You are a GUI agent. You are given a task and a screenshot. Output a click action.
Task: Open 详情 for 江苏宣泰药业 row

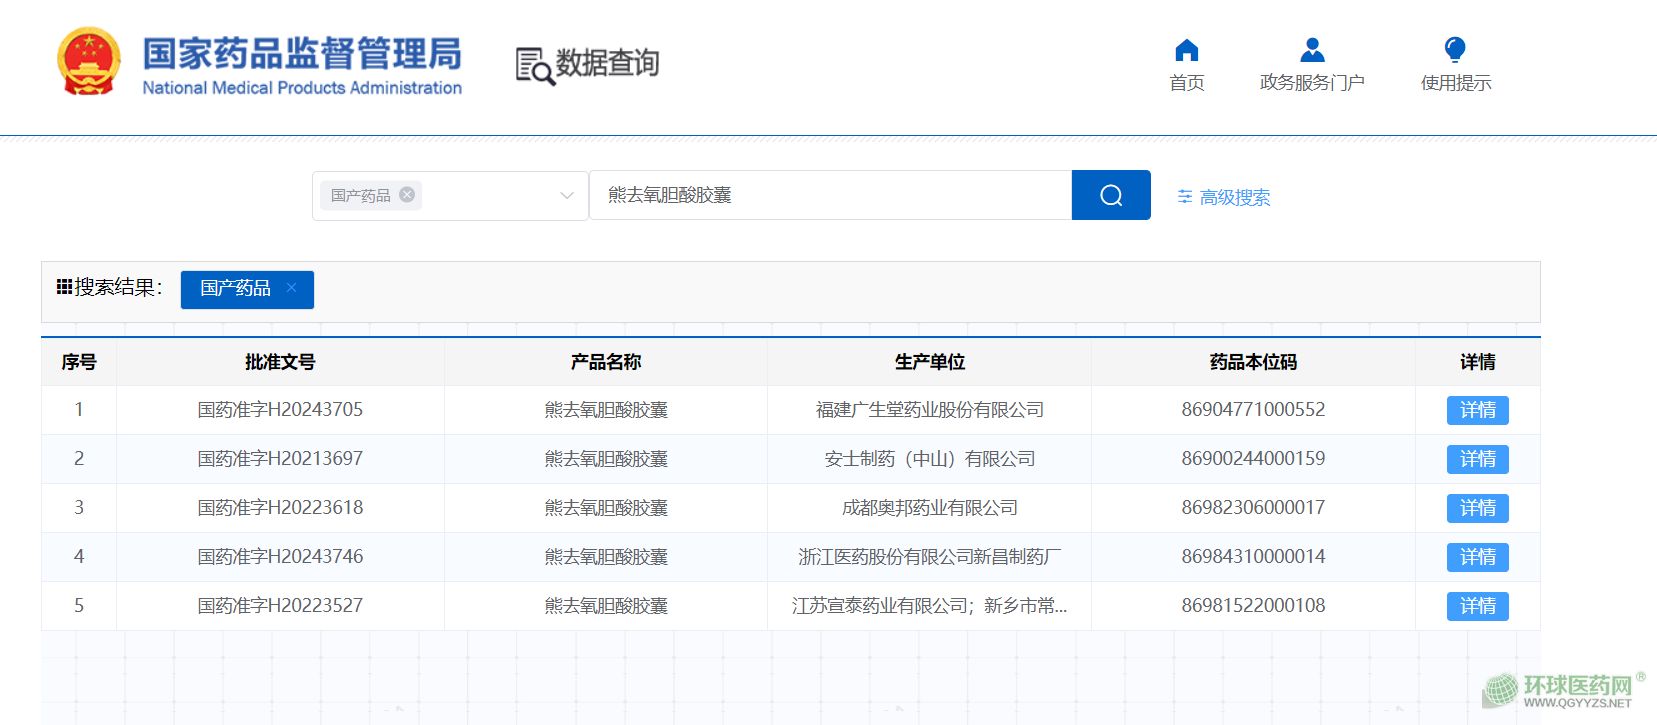(x=1477, y=606)
